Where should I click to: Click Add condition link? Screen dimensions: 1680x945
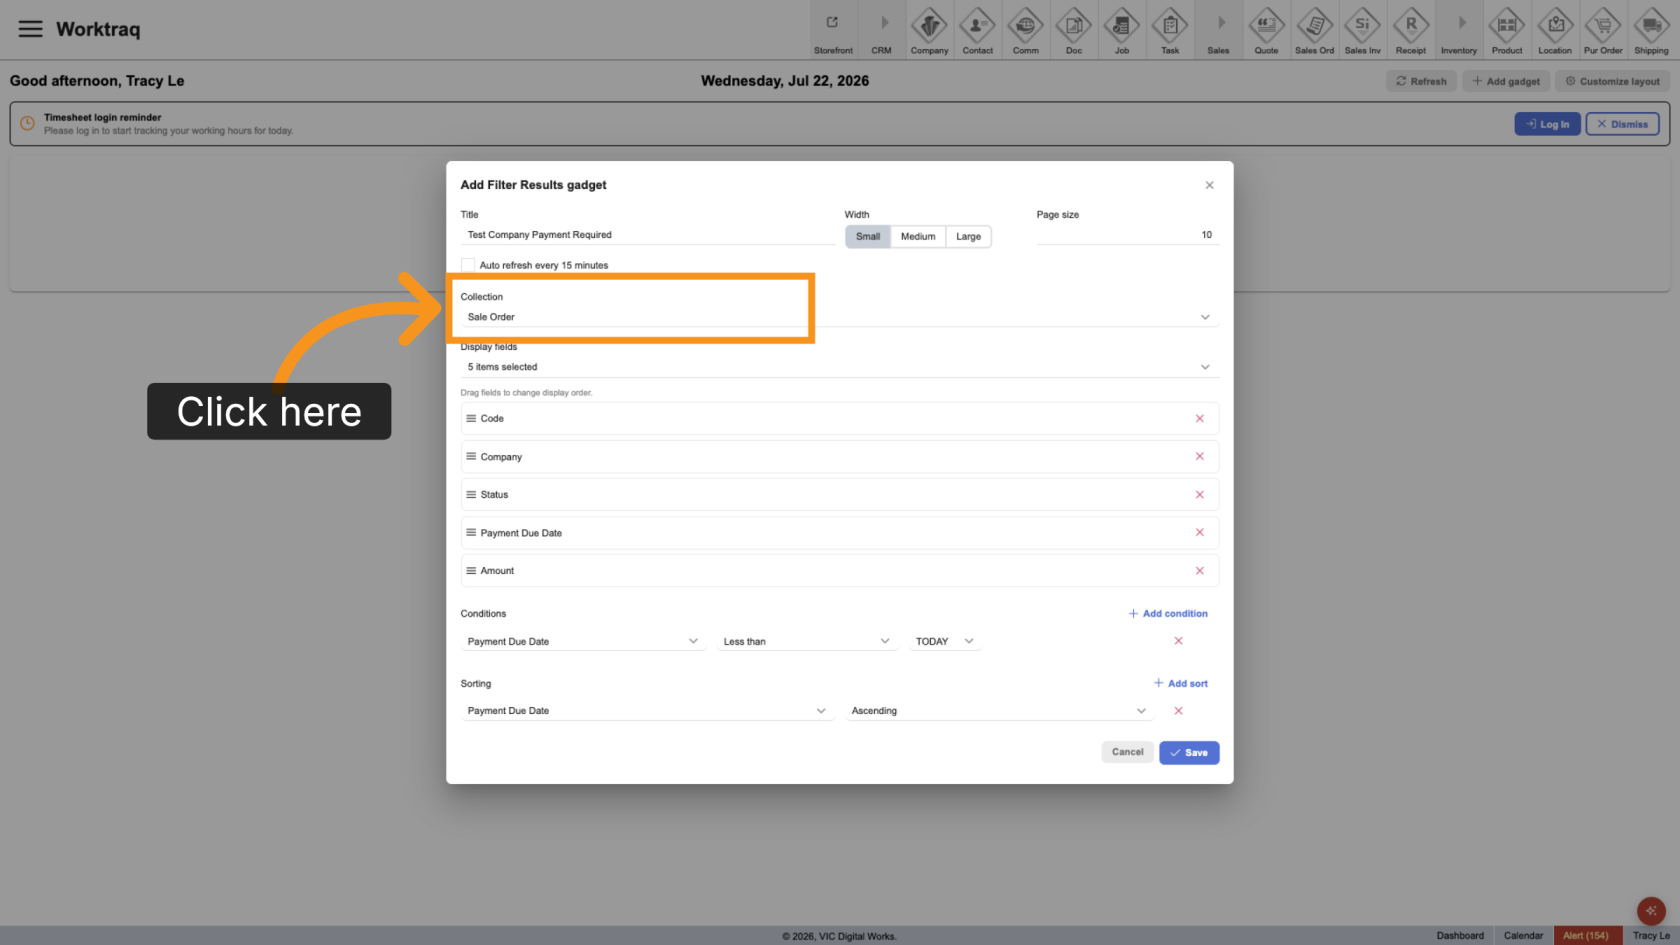[x=1168, y=614]
